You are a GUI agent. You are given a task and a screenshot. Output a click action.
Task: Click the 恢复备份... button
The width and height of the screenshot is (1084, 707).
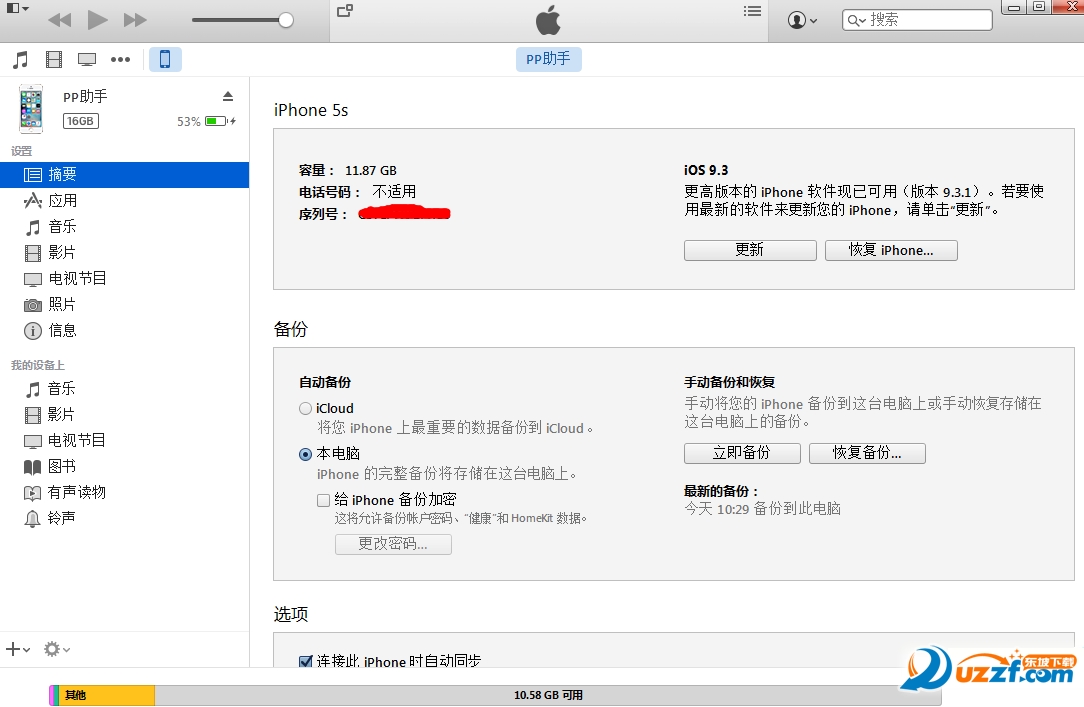(x=867, y=453)
